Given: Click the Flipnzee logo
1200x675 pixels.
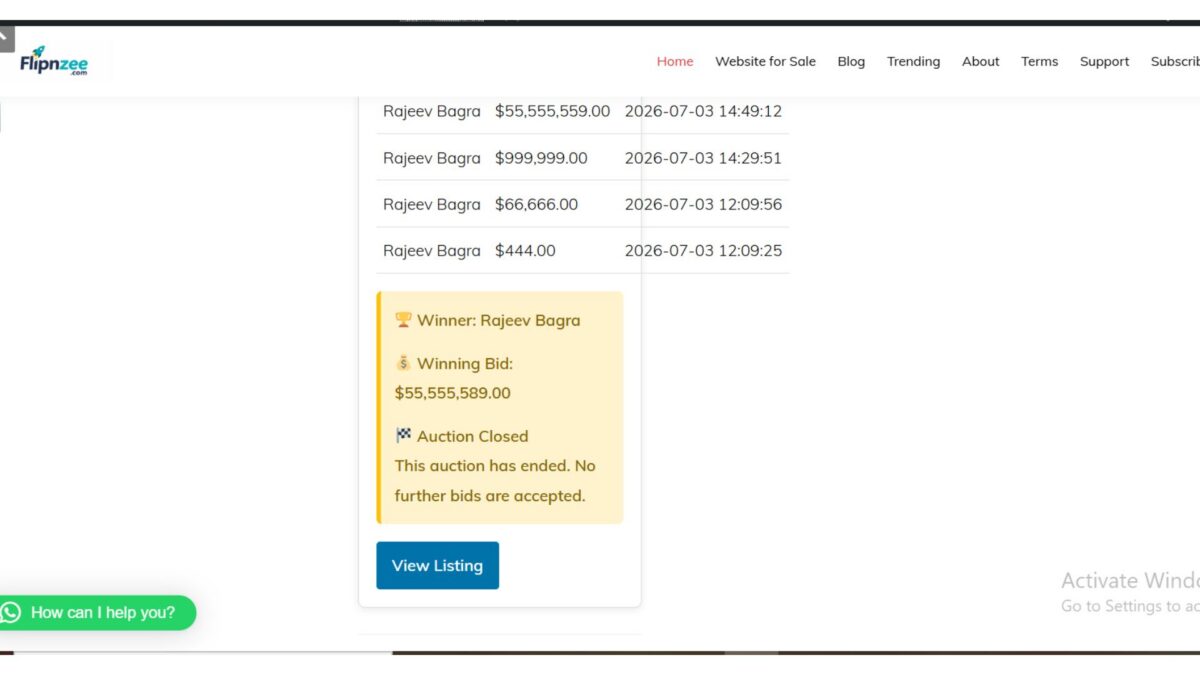Looking at the screenshot, I should [x=54, y=61].
